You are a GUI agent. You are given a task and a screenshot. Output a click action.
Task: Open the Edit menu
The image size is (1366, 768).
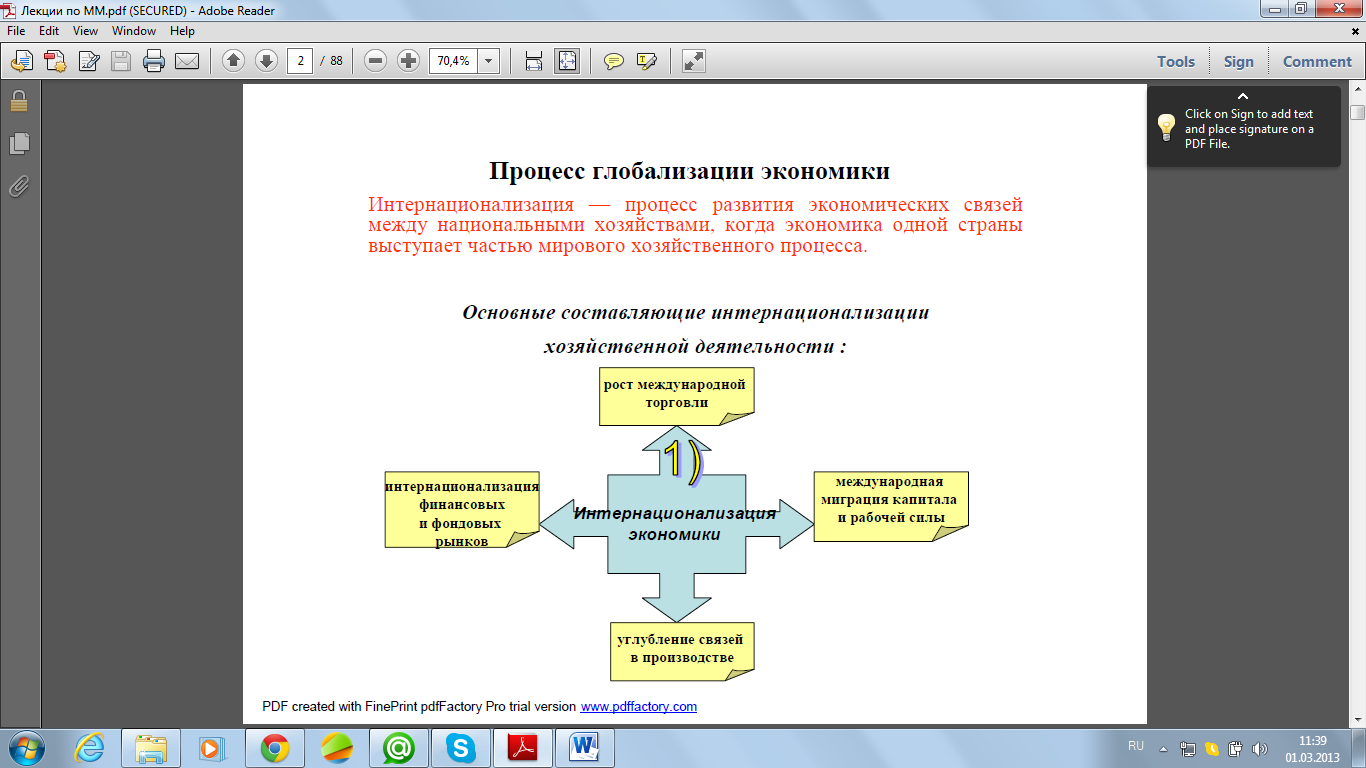[49, 31]
